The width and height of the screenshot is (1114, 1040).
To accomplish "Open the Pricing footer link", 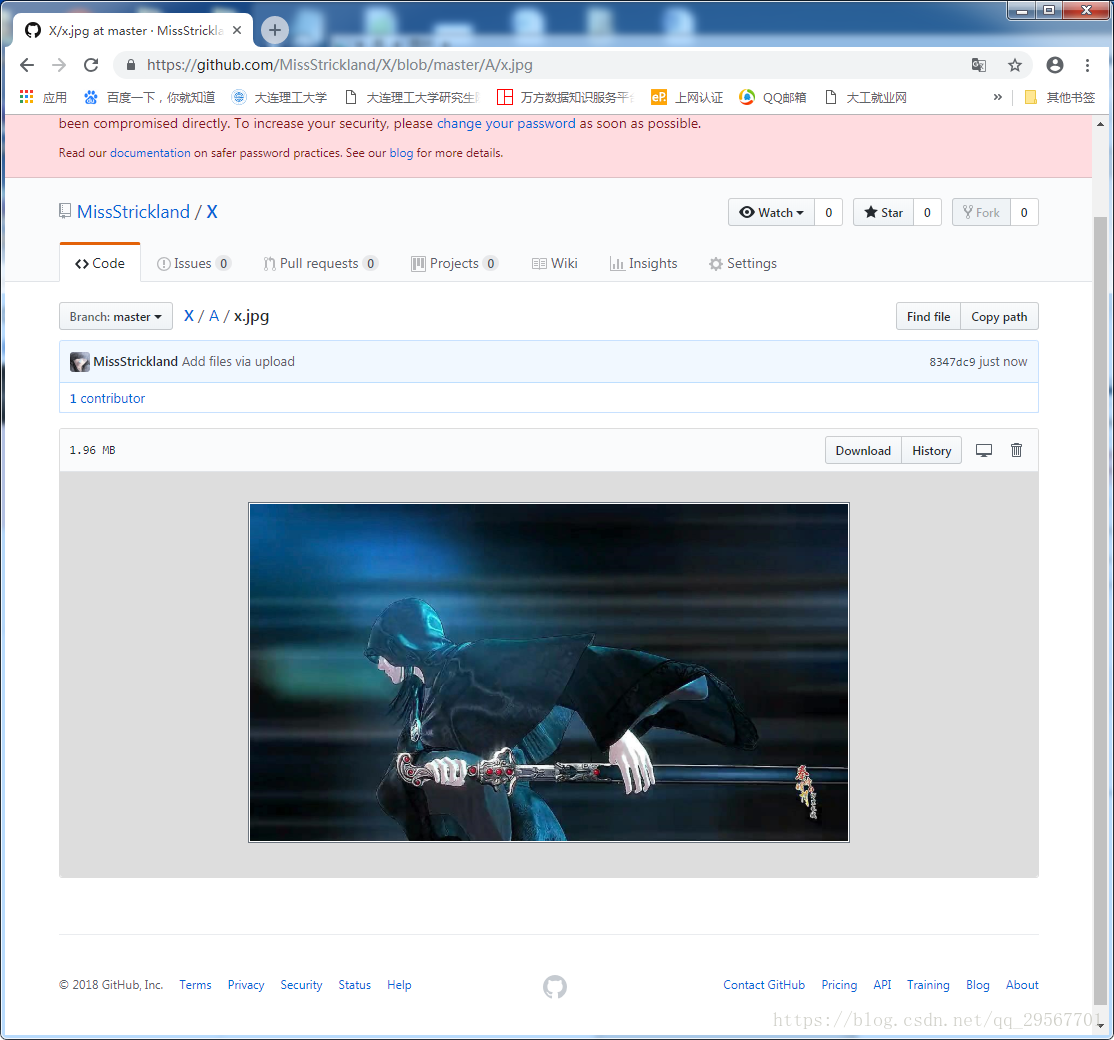I will click(839, 985).
